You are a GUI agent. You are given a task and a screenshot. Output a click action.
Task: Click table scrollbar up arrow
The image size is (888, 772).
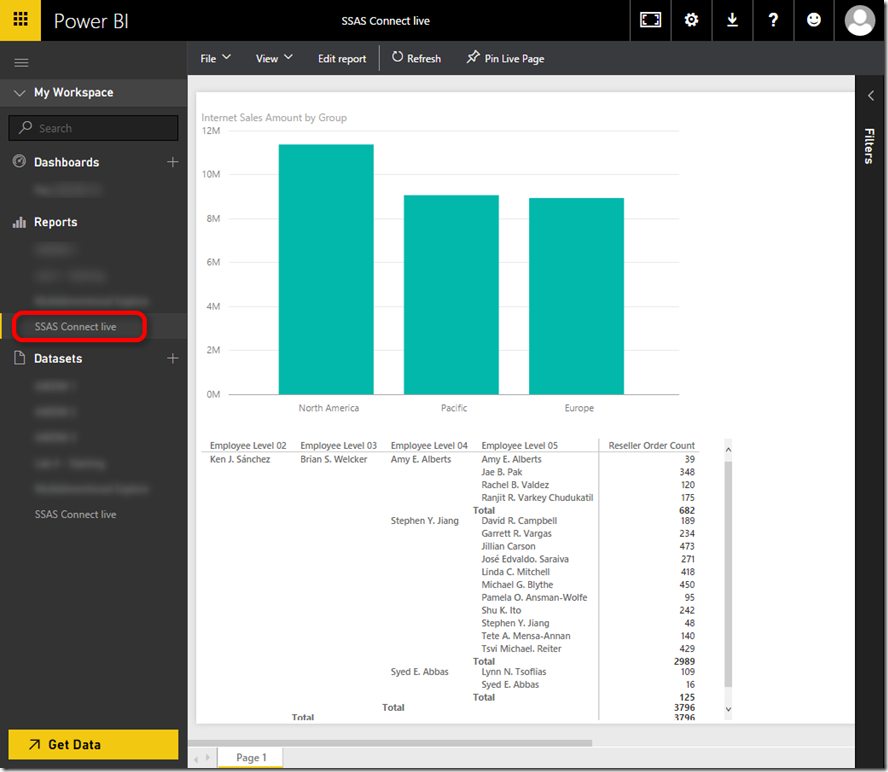coord(728,450)
